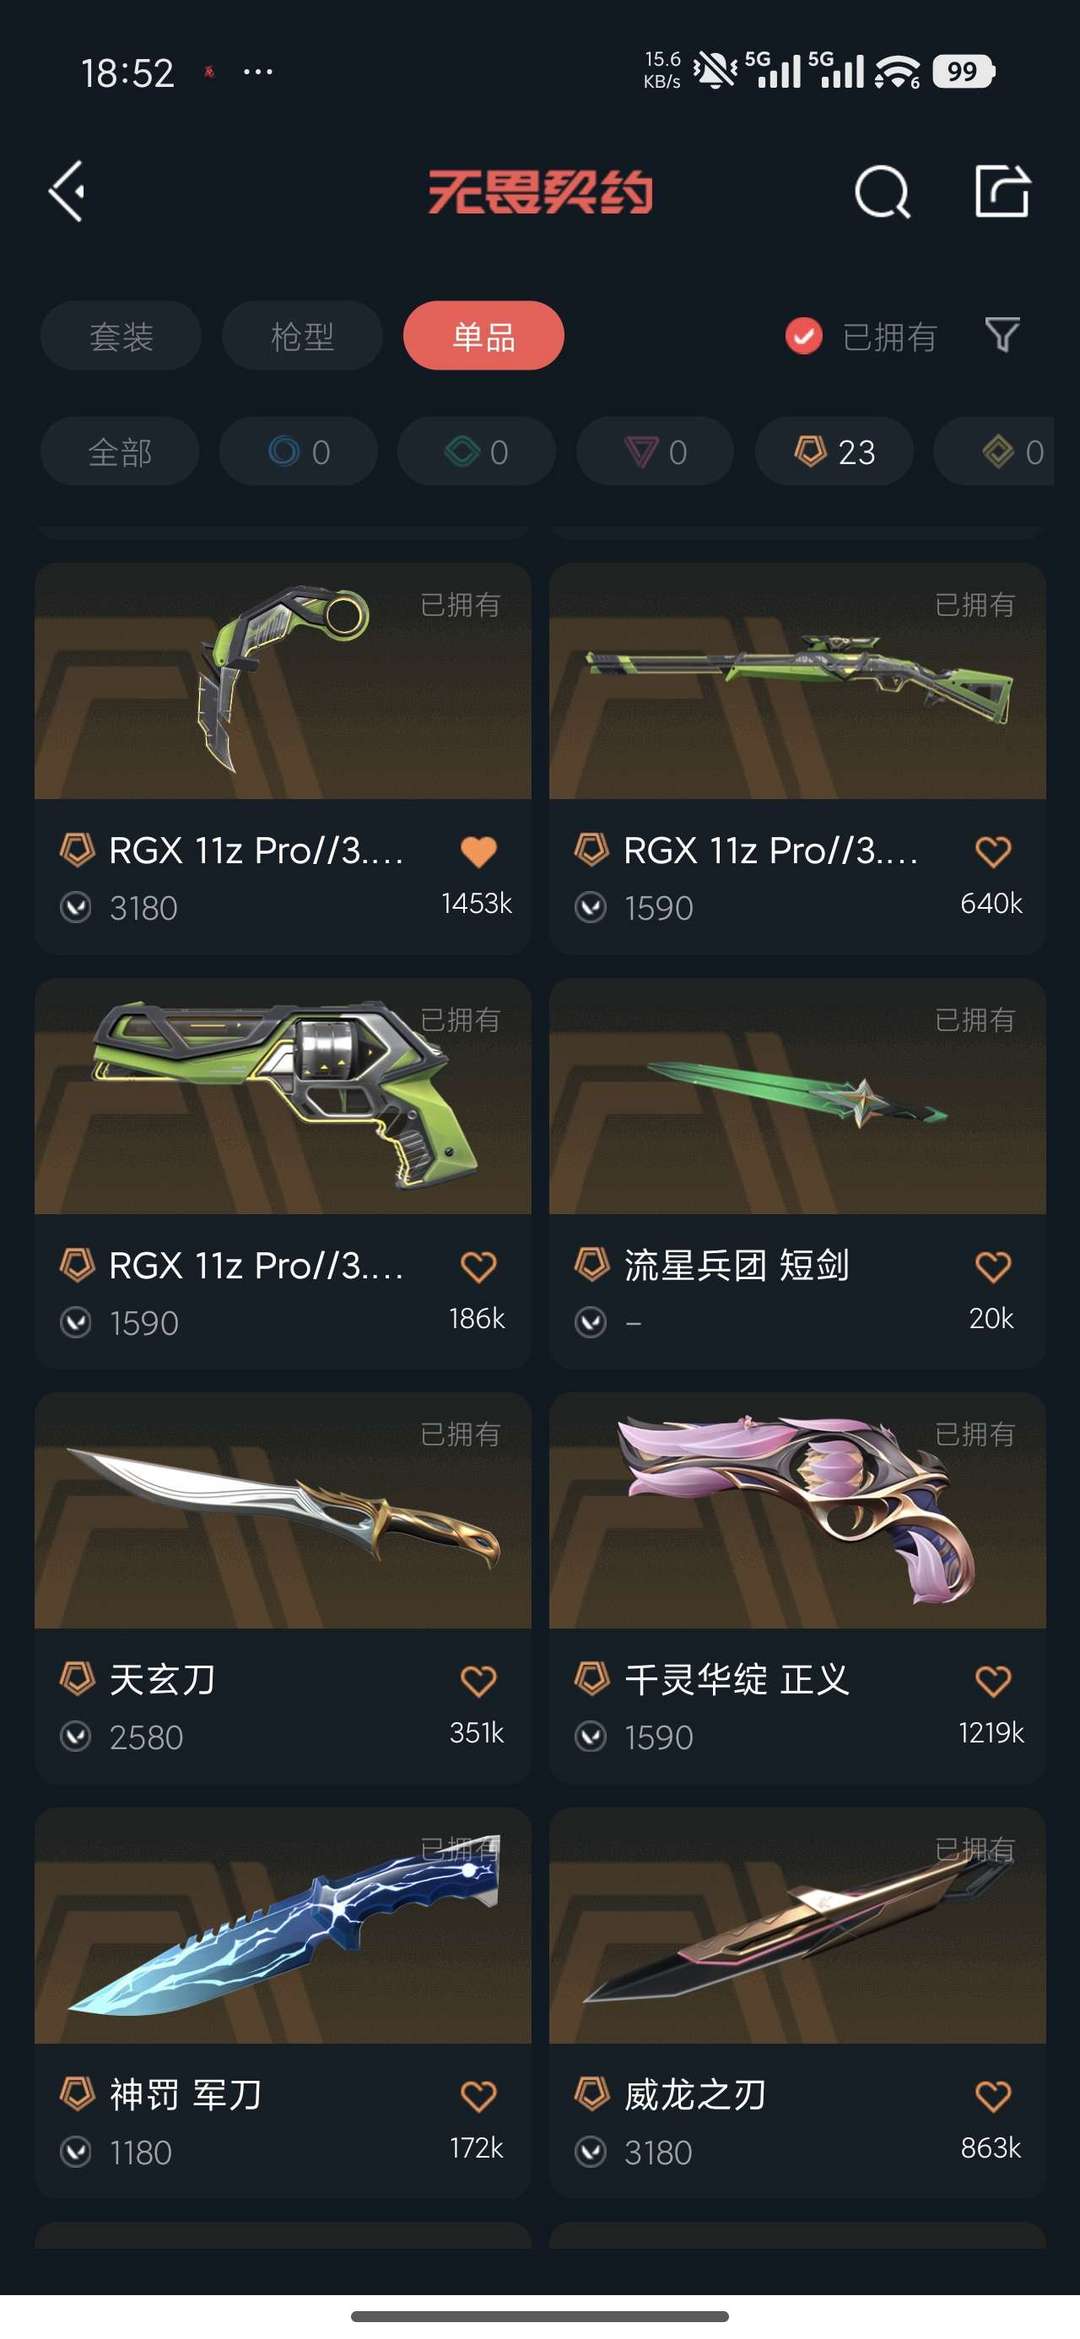The width and height of the screenshot is (1080, 2339).
Task: Switch to the 套装 tab
Action: coord(121,336)
